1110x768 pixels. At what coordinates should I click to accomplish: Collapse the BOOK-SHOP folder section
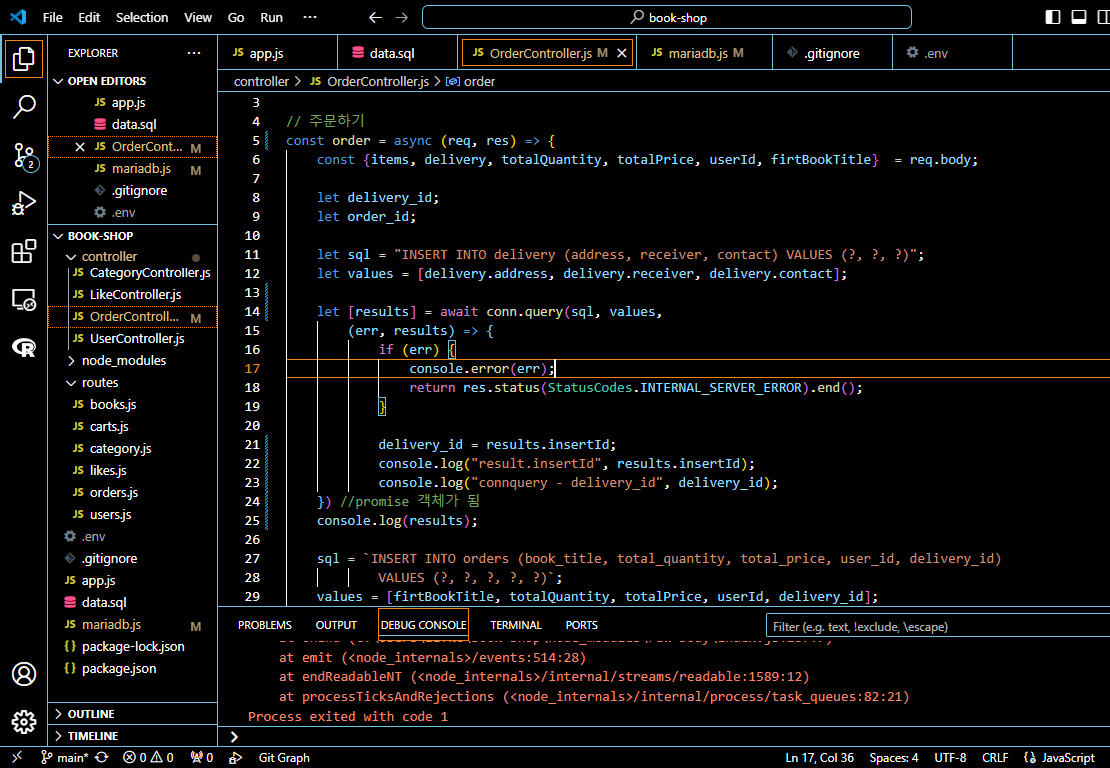pyautogui.click(x=58, y=236)
